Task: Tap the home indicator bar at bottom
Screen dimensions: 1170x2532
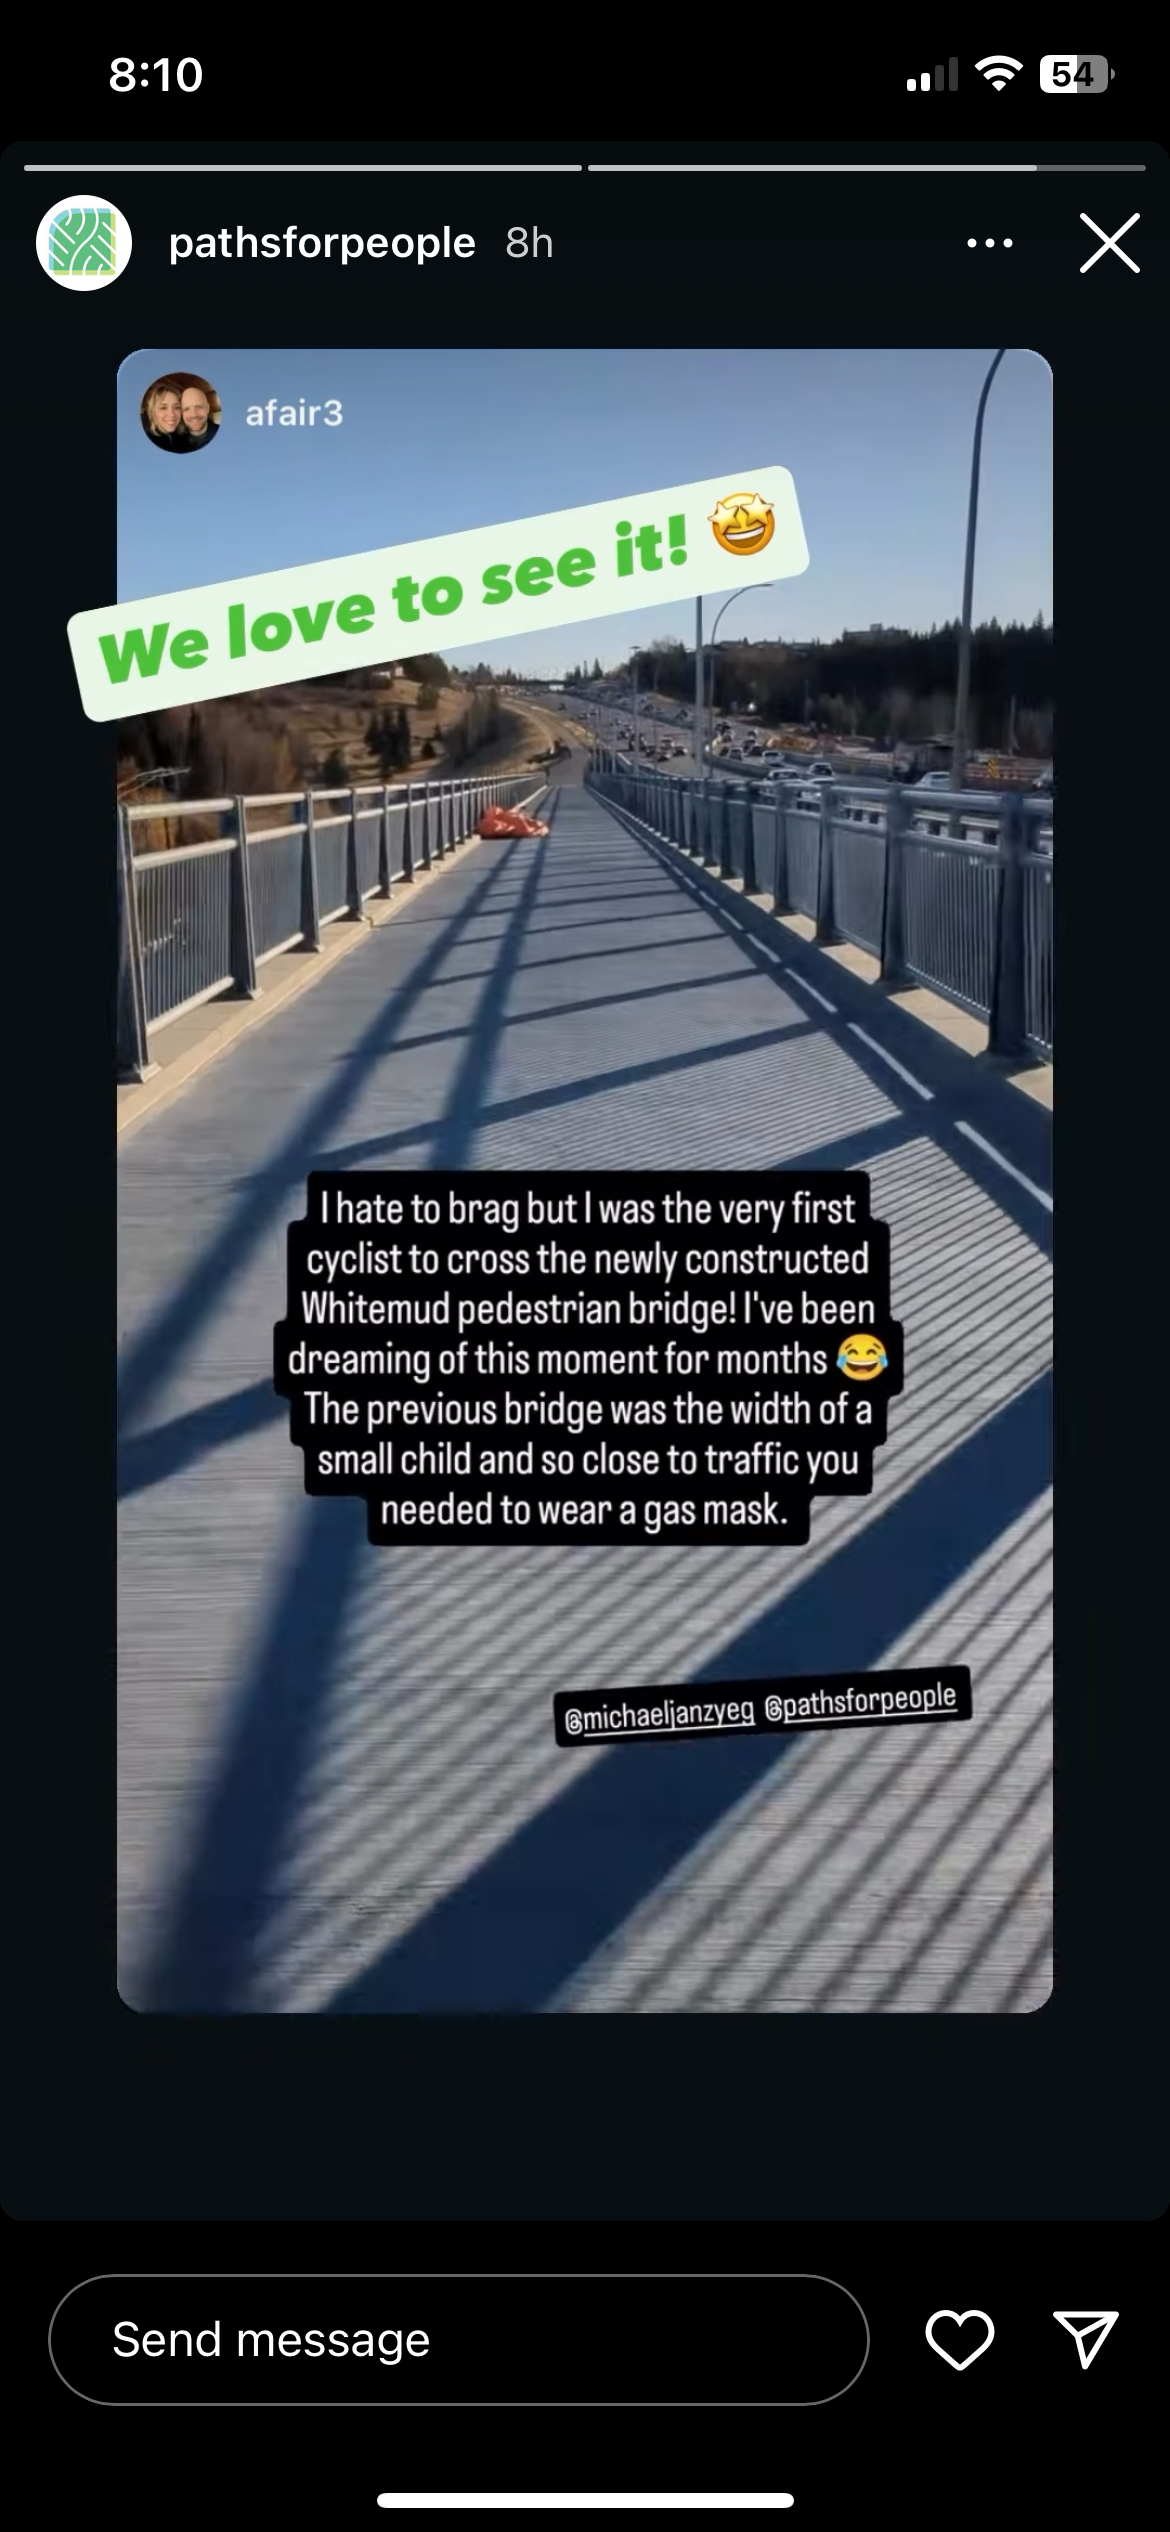Action: (x=585, y=2500)
